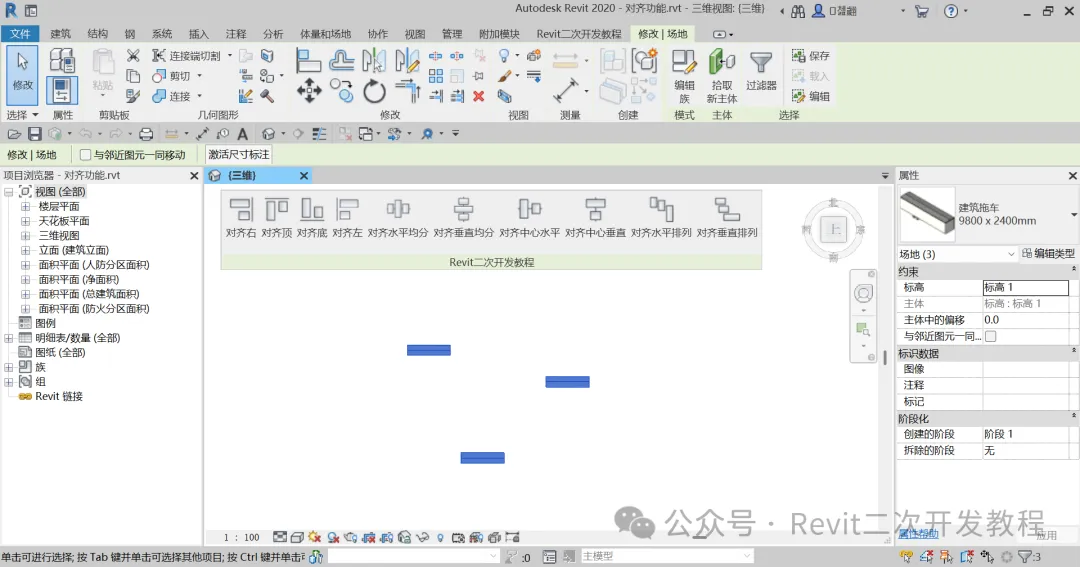This screenshot has width=1080, height=567.
Task: Click the Cut to Clipboard scissors icon
Action: [x=133, y=56]
